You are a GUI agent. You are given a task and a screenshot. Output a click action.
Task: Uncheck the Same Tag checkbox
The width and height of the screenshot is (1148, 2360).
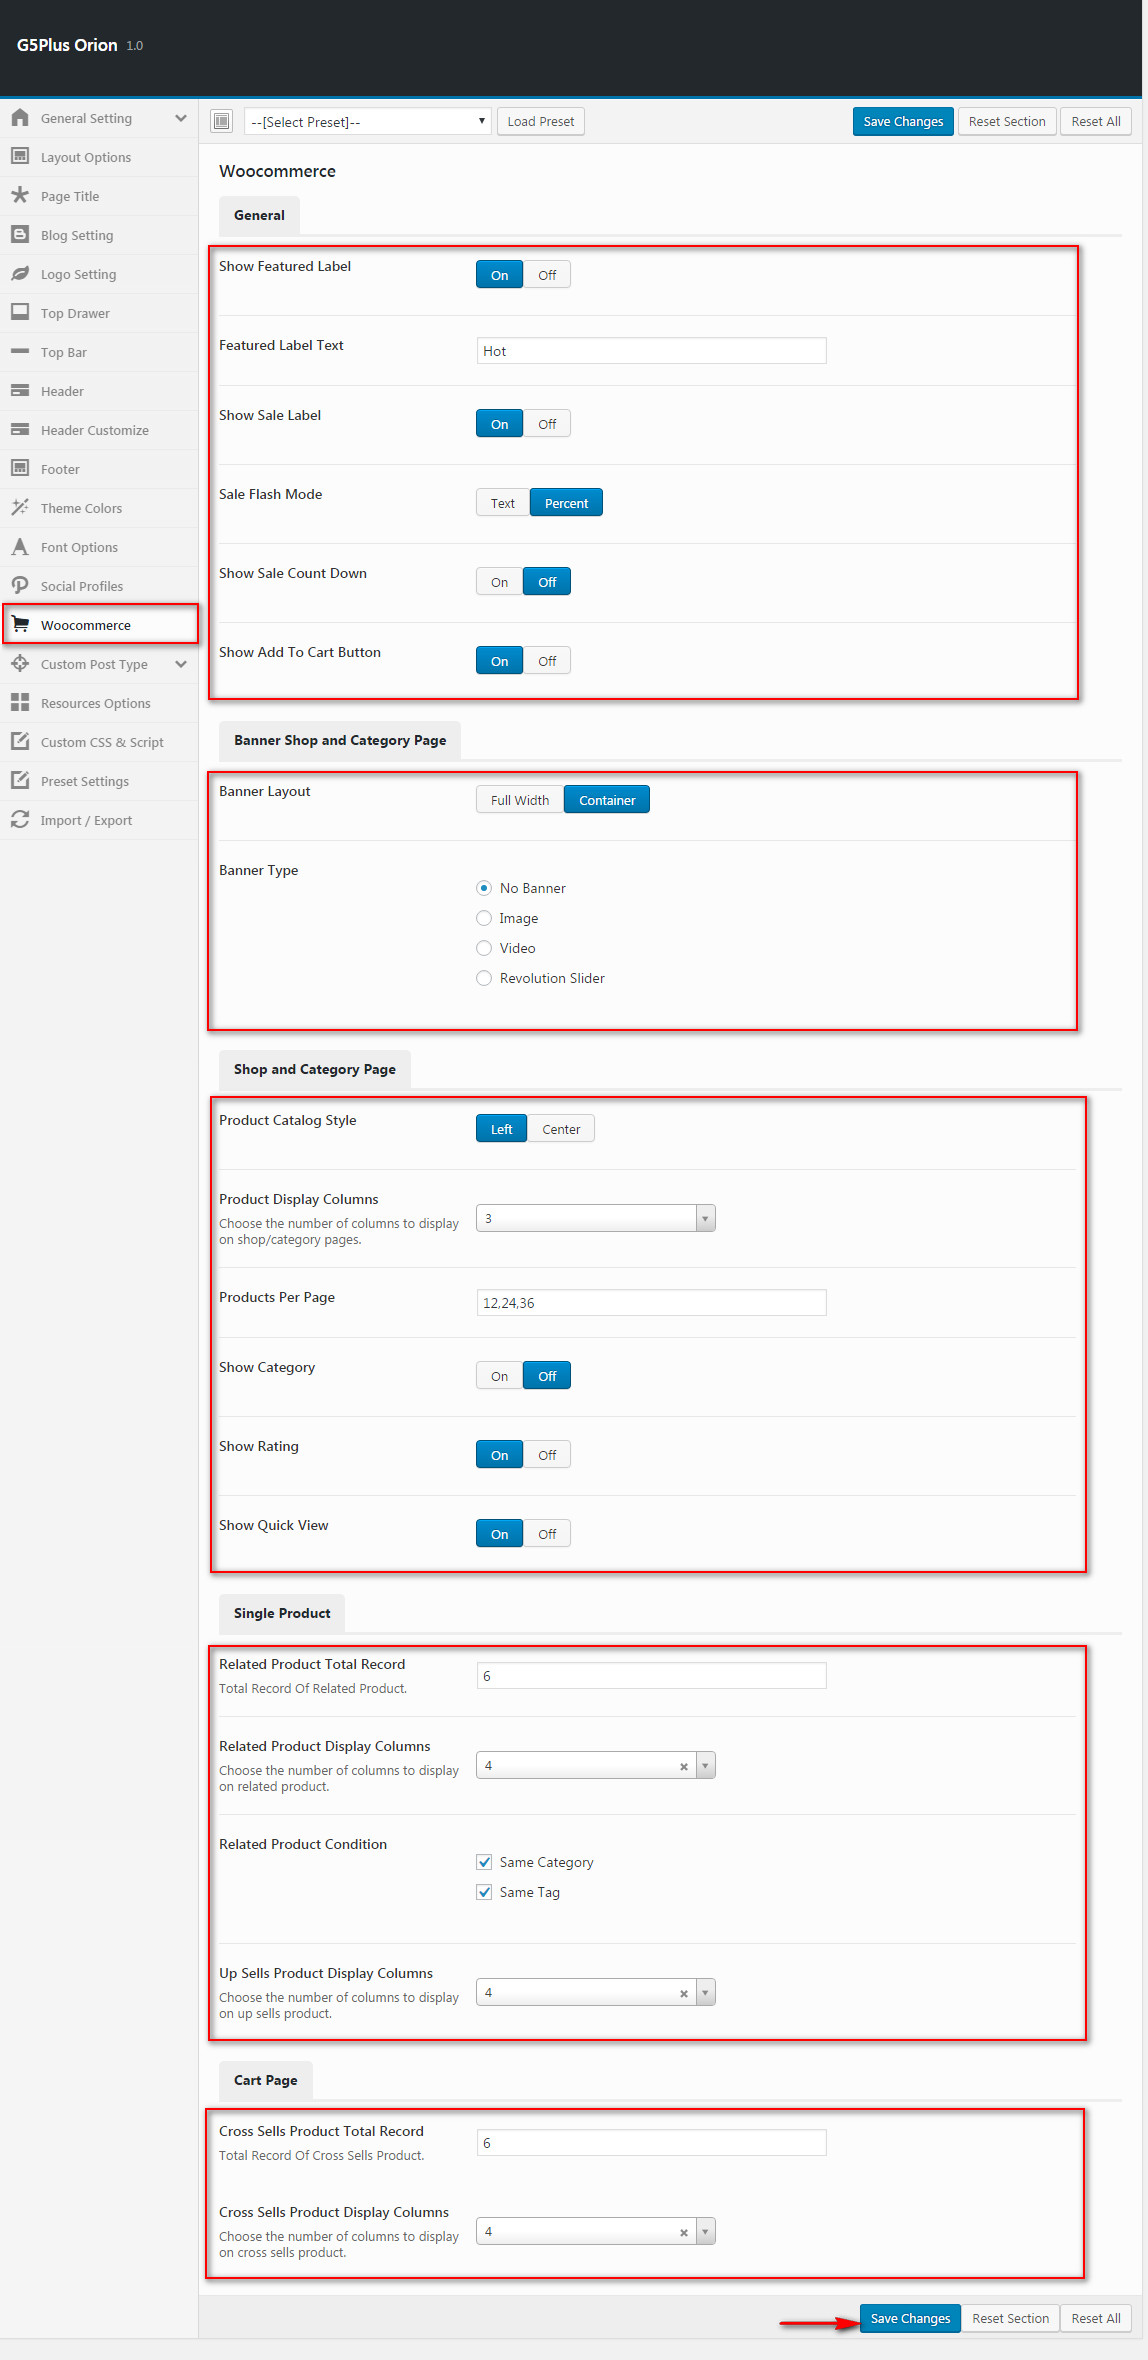click(x=484, y=1892)
